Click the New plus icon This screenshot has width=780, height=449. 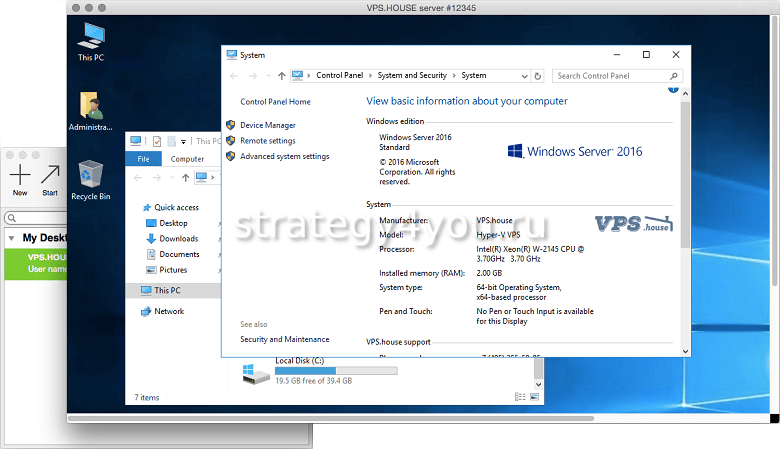pos(20,176)
